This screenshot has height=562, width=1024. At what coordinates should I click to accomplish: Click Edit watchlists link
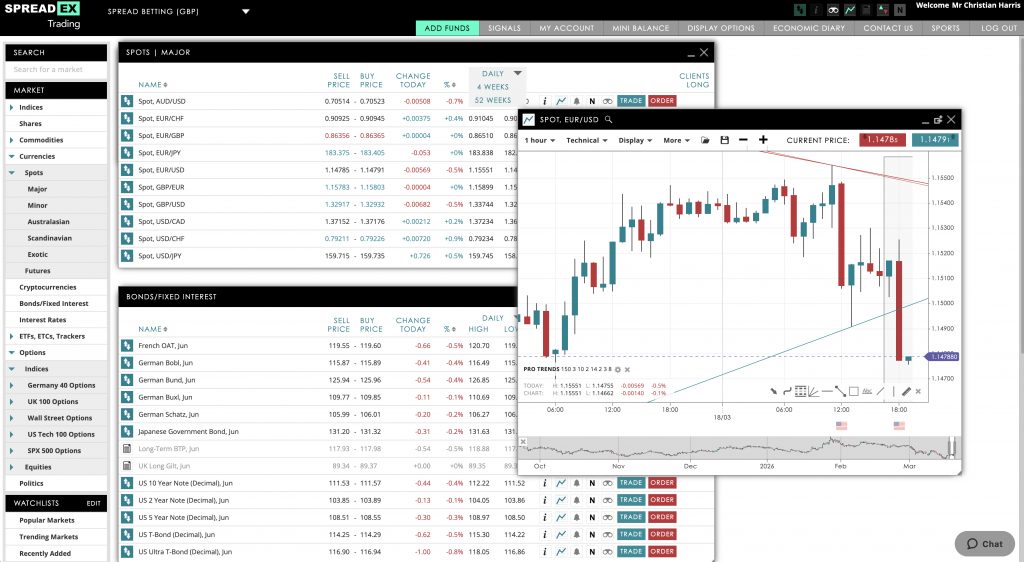point(93,503)
